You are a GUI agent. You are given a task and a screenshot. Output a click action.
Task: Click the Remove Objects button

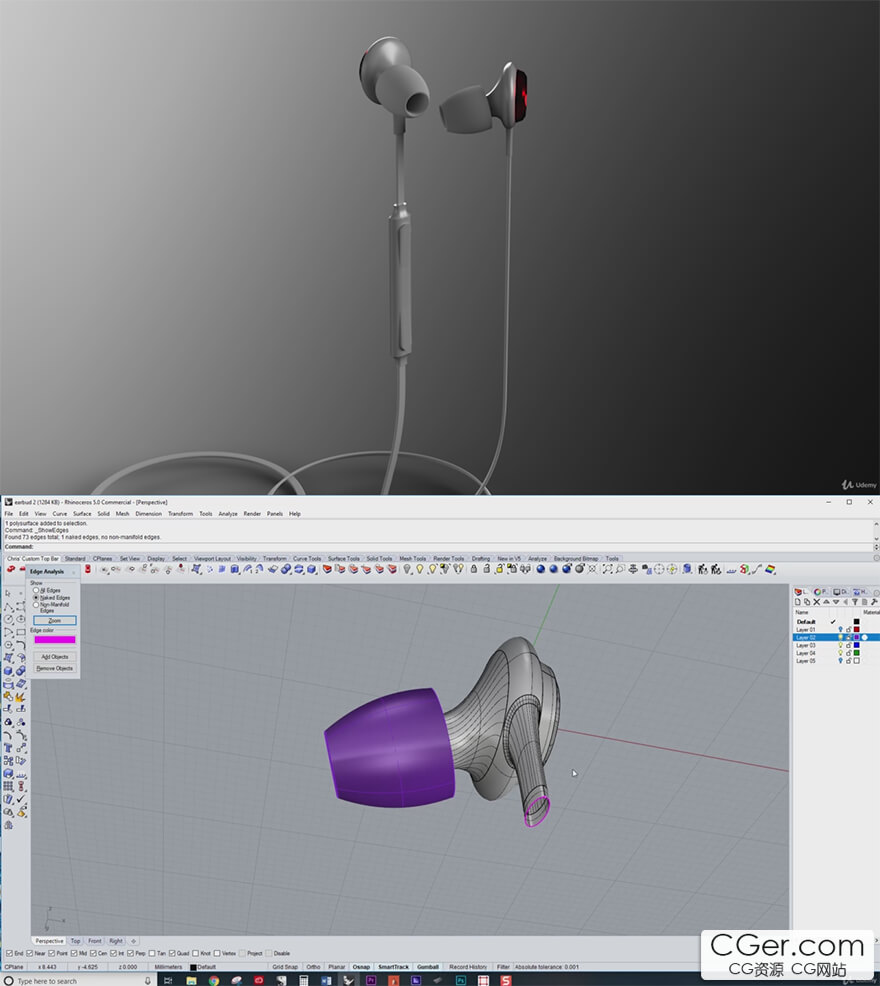click(x=54, y=668)
